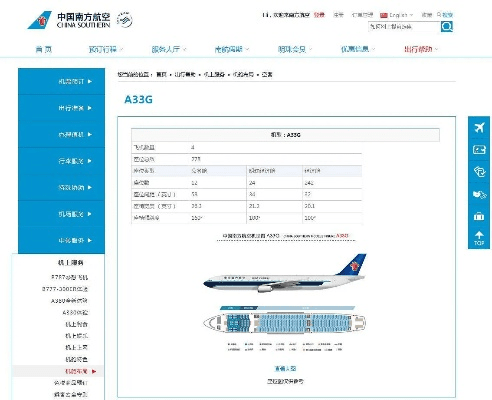Expand the 南航假期 navigation menu
This screenshot has width=492, height=400.
point(232,49)
